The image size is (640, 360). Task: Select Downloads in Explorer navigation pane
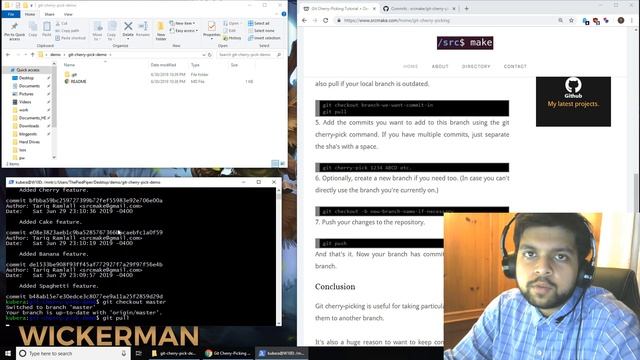click(29, 126)
